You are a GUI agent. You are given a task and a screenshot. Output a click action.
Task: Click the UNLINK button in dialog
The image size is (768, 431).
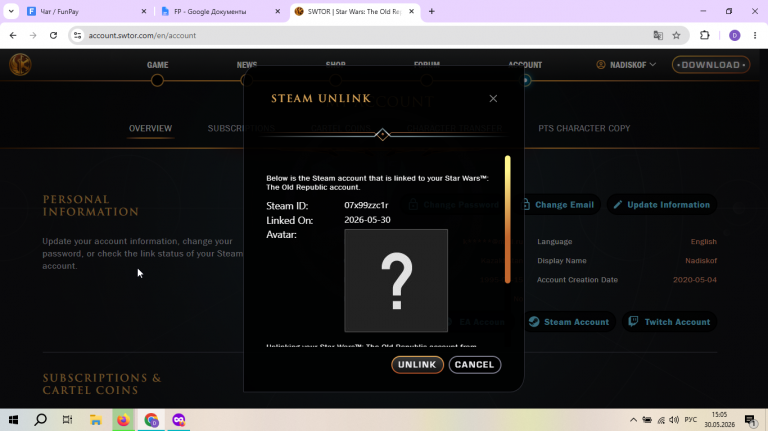point(417,364)
